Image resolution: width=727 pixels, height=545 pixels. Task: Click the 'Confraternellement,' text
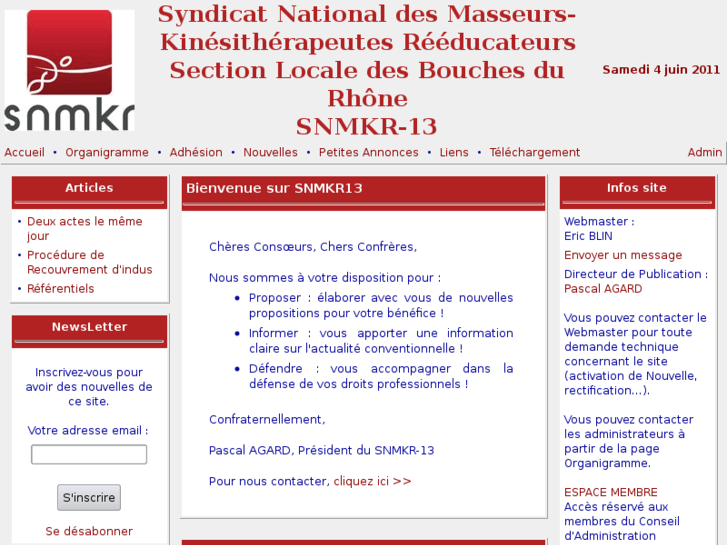267,419
